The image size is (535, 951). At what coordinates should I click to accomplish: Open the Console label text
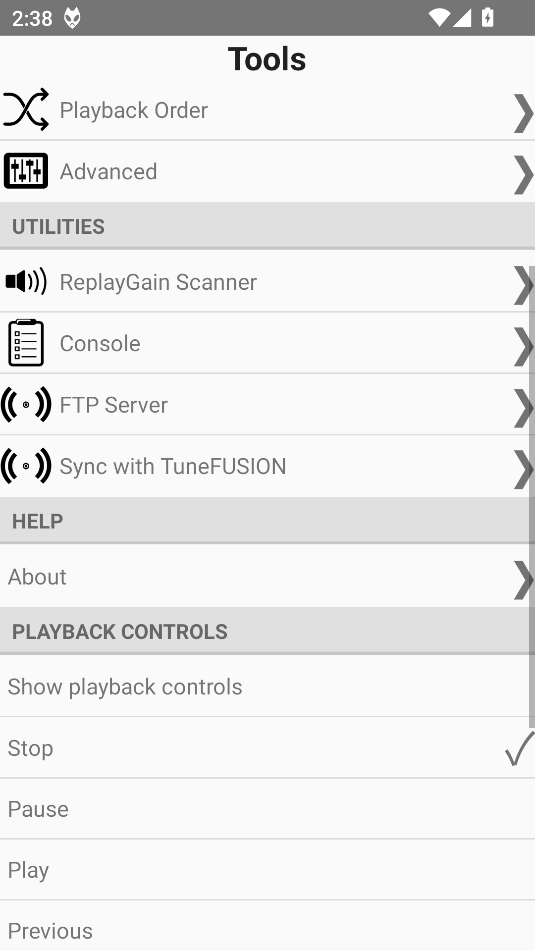pyautogui.click(x=100, y=343)
